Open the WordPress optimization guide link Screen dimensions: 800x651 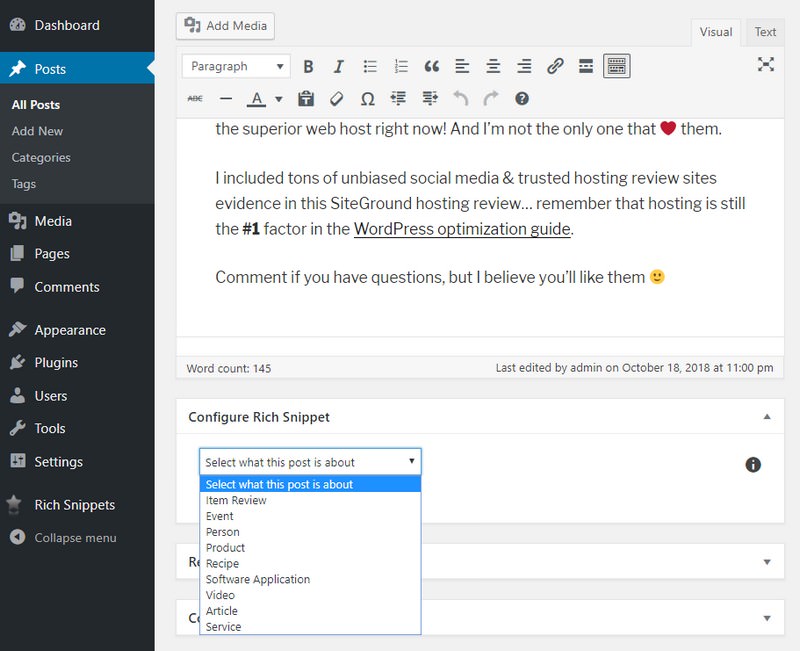460,229
